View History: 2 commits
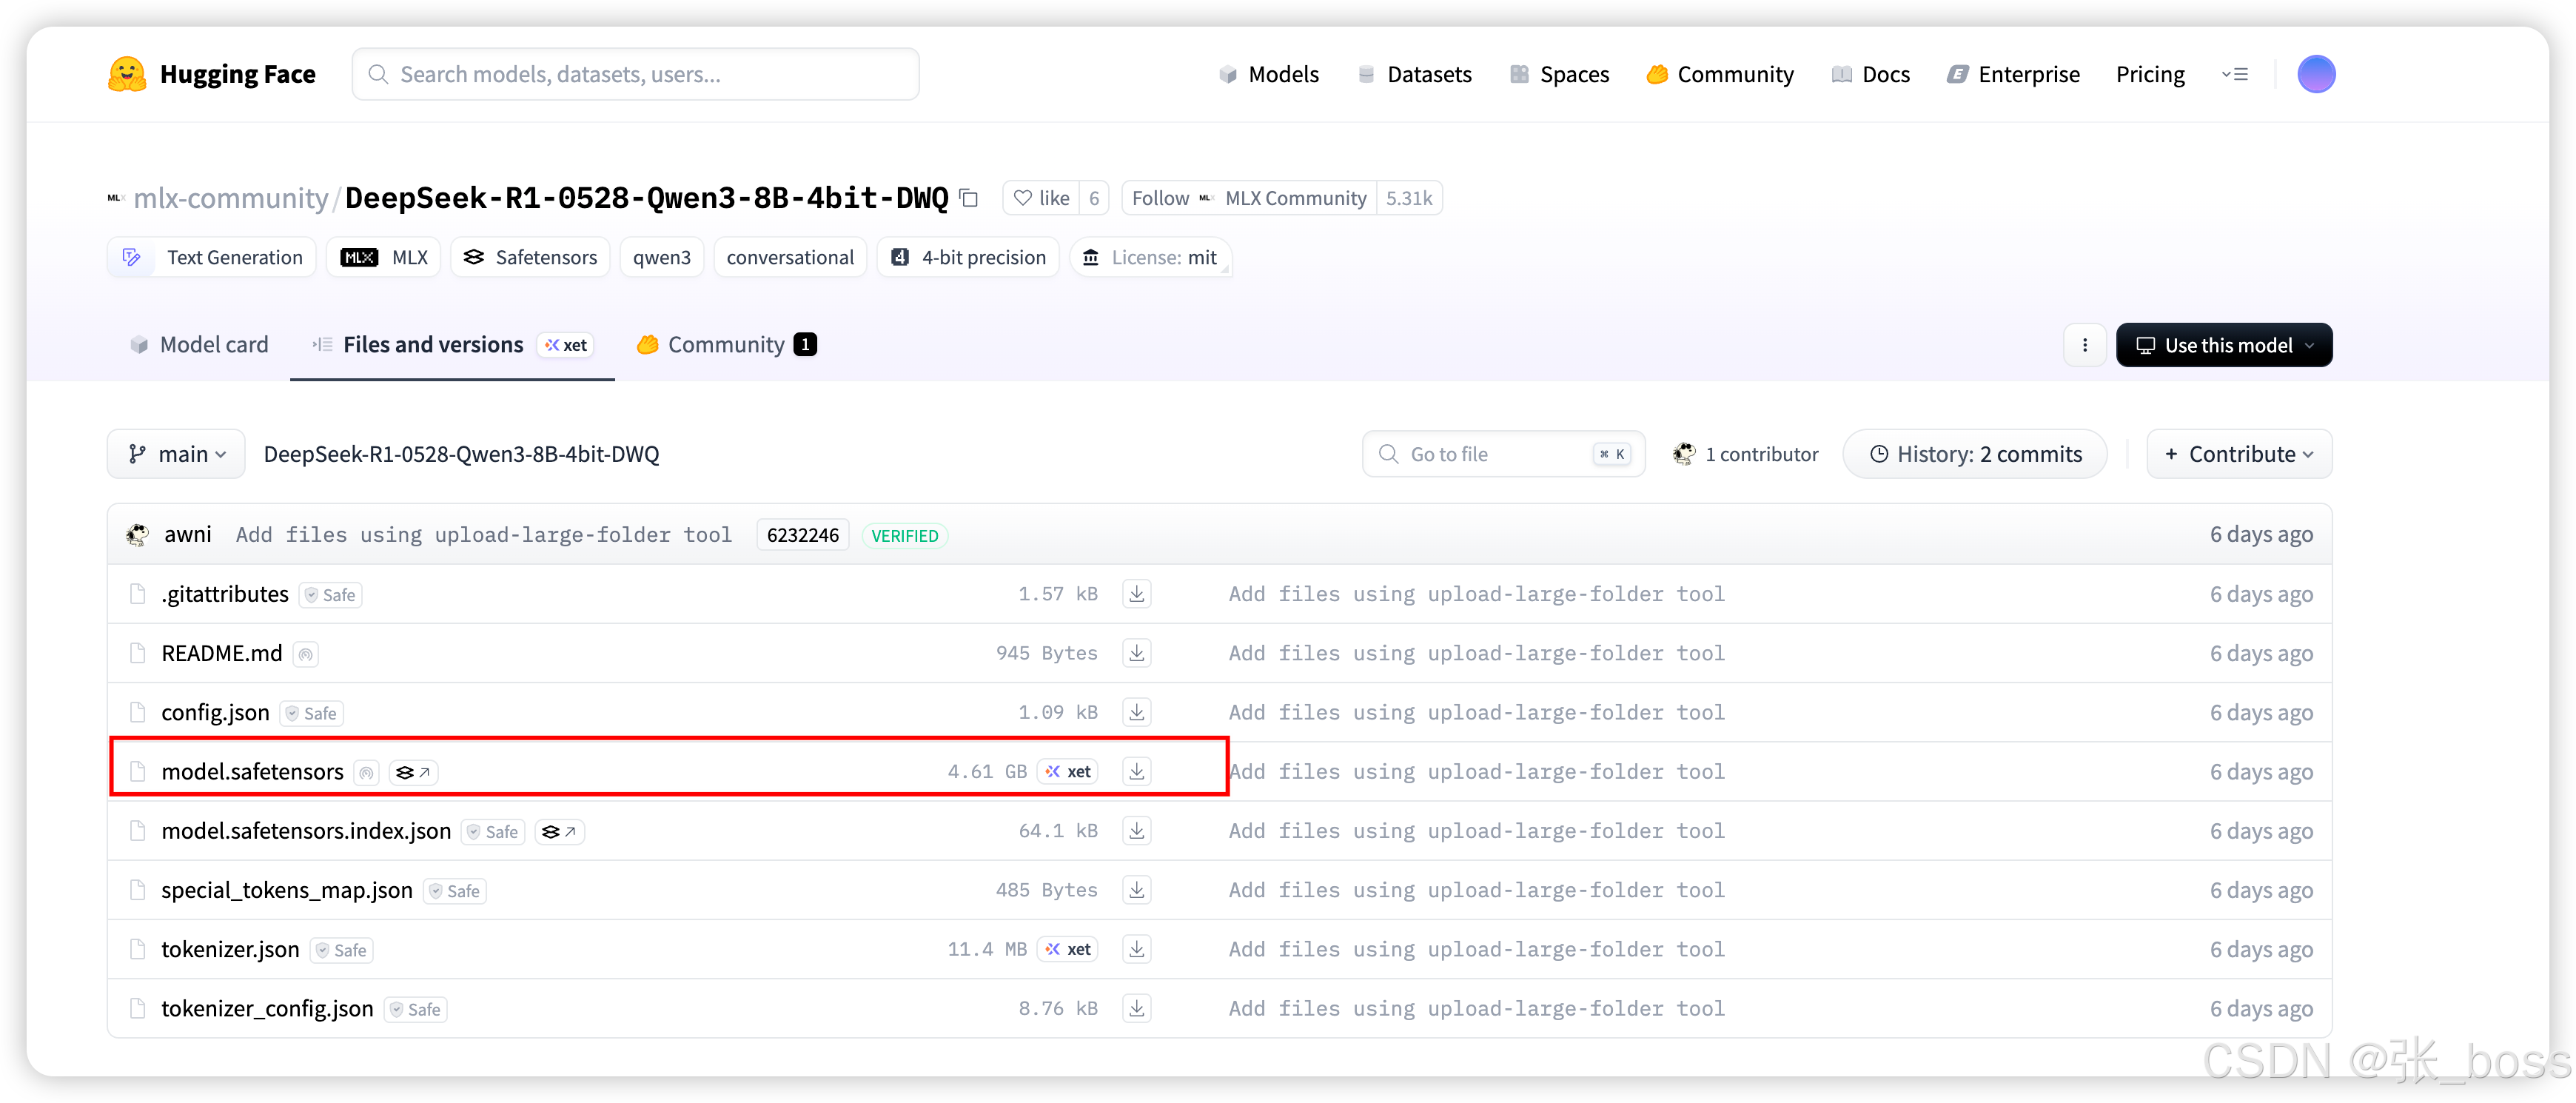Image resolution: width=2576 pixels, height=1103 pixels. tap(1974, 454)
